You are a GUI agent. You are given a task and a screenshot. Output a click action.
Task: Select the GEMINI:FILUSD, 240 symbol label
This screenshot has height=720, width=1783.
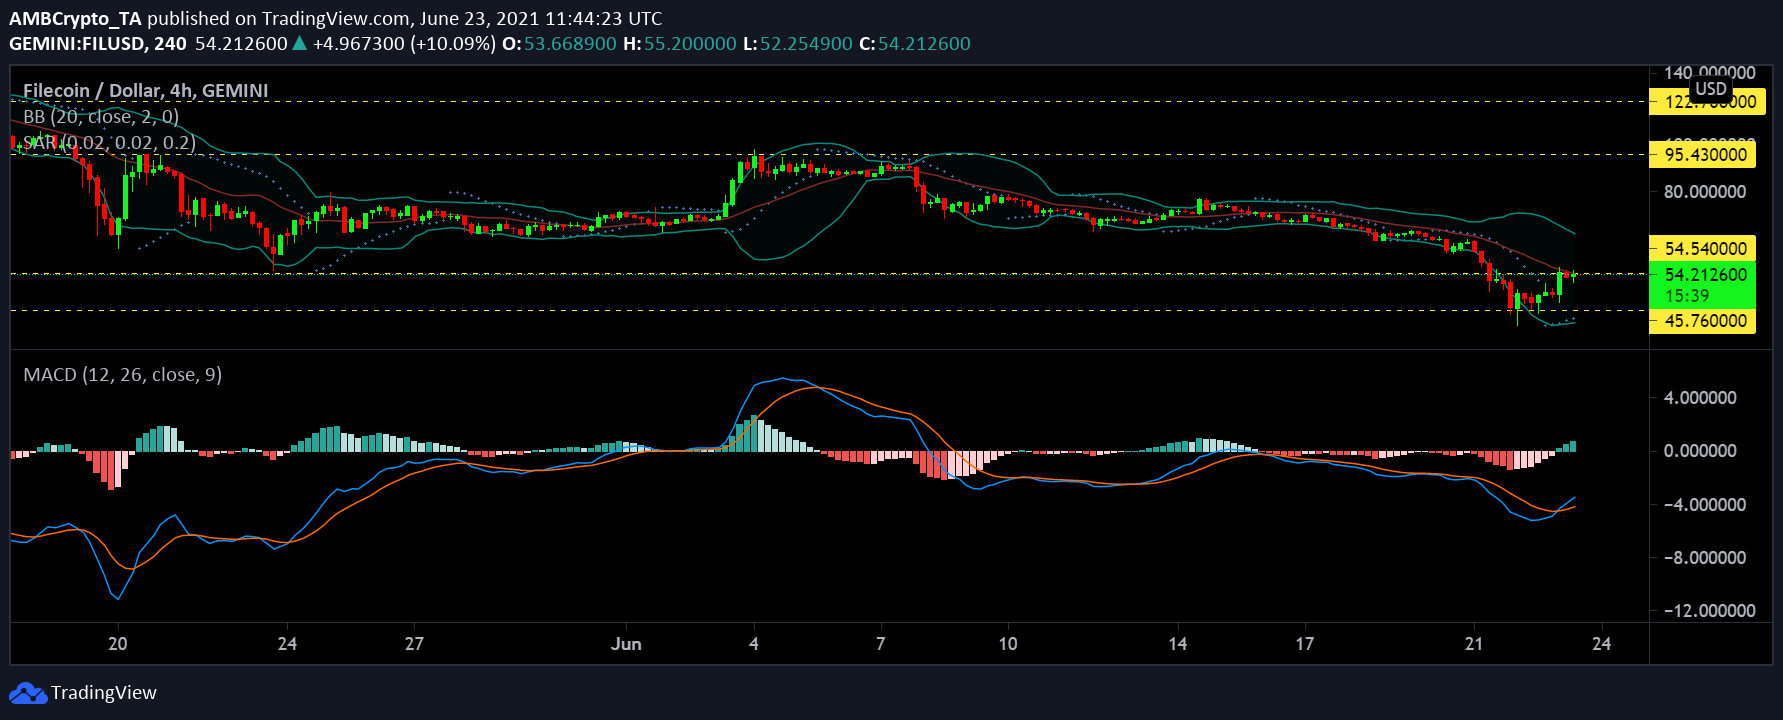(98, 43)
